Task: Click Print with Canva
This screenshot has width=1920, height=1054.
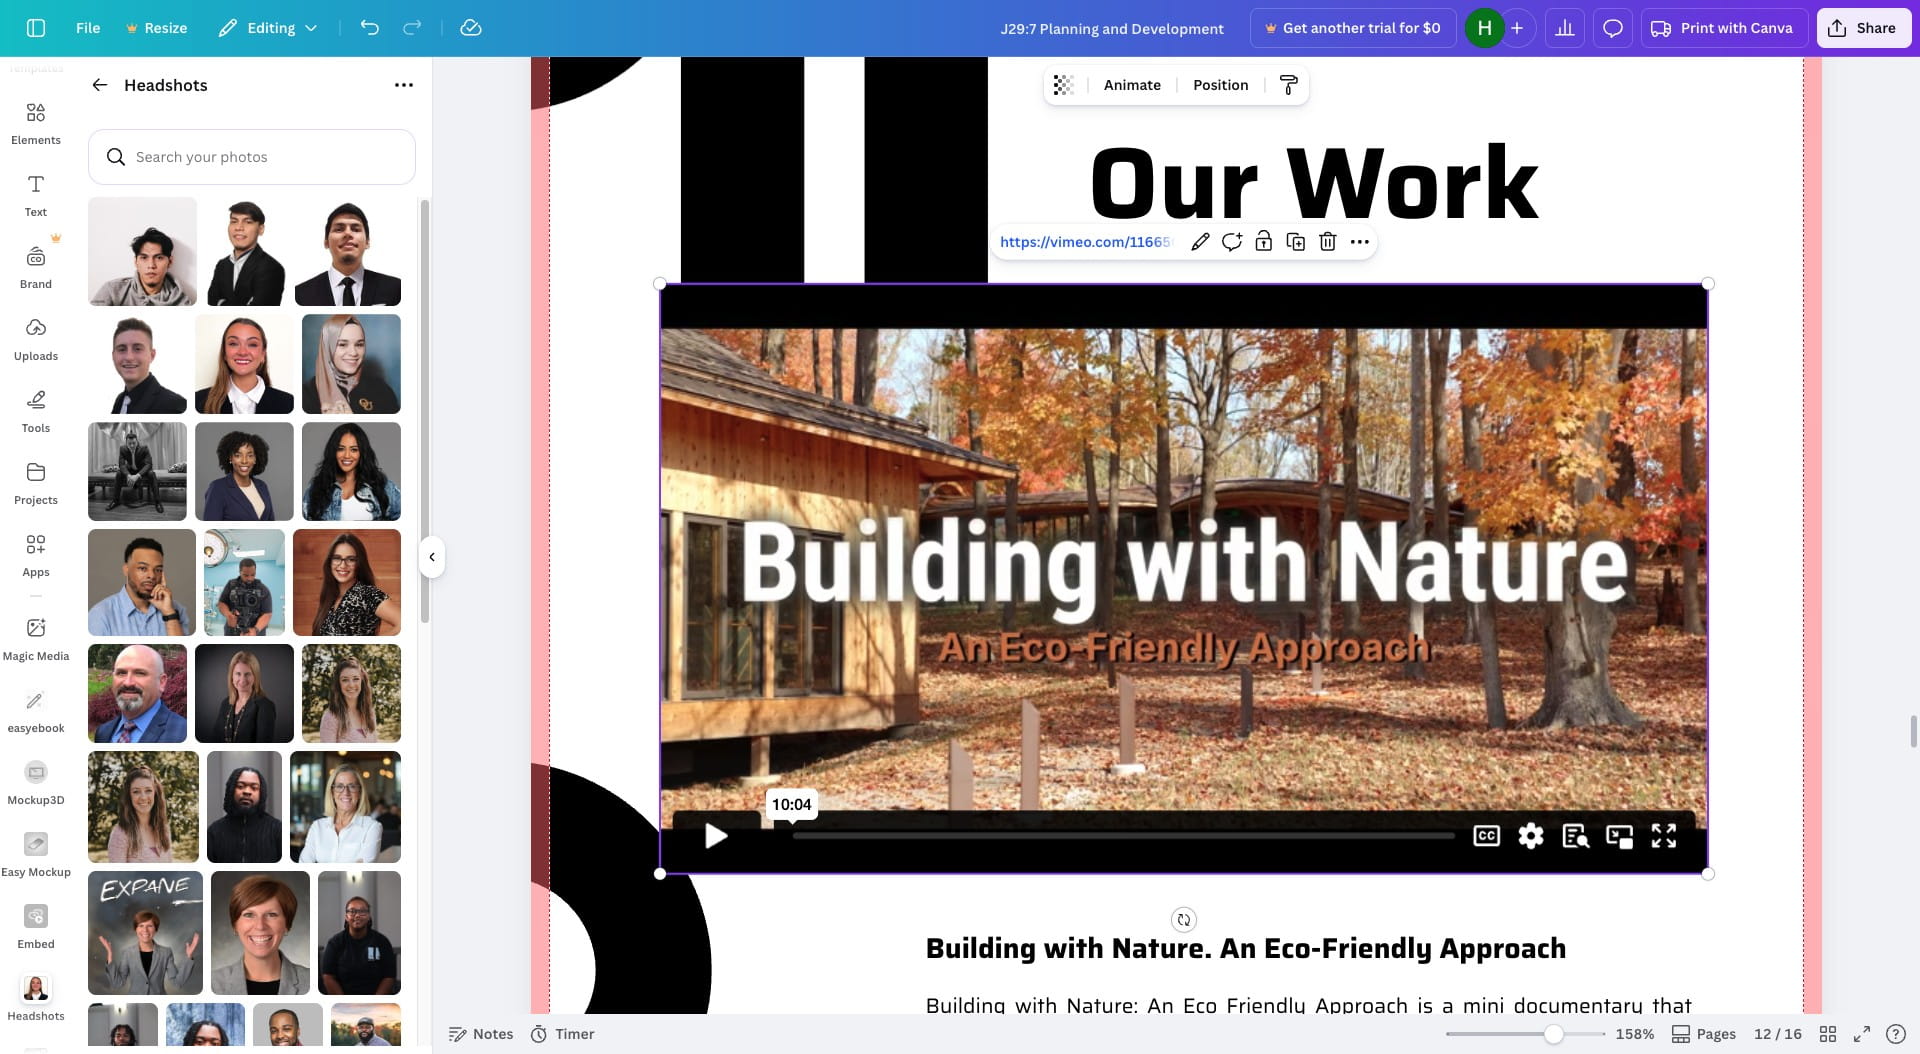Action: [x=1723, y=28]
